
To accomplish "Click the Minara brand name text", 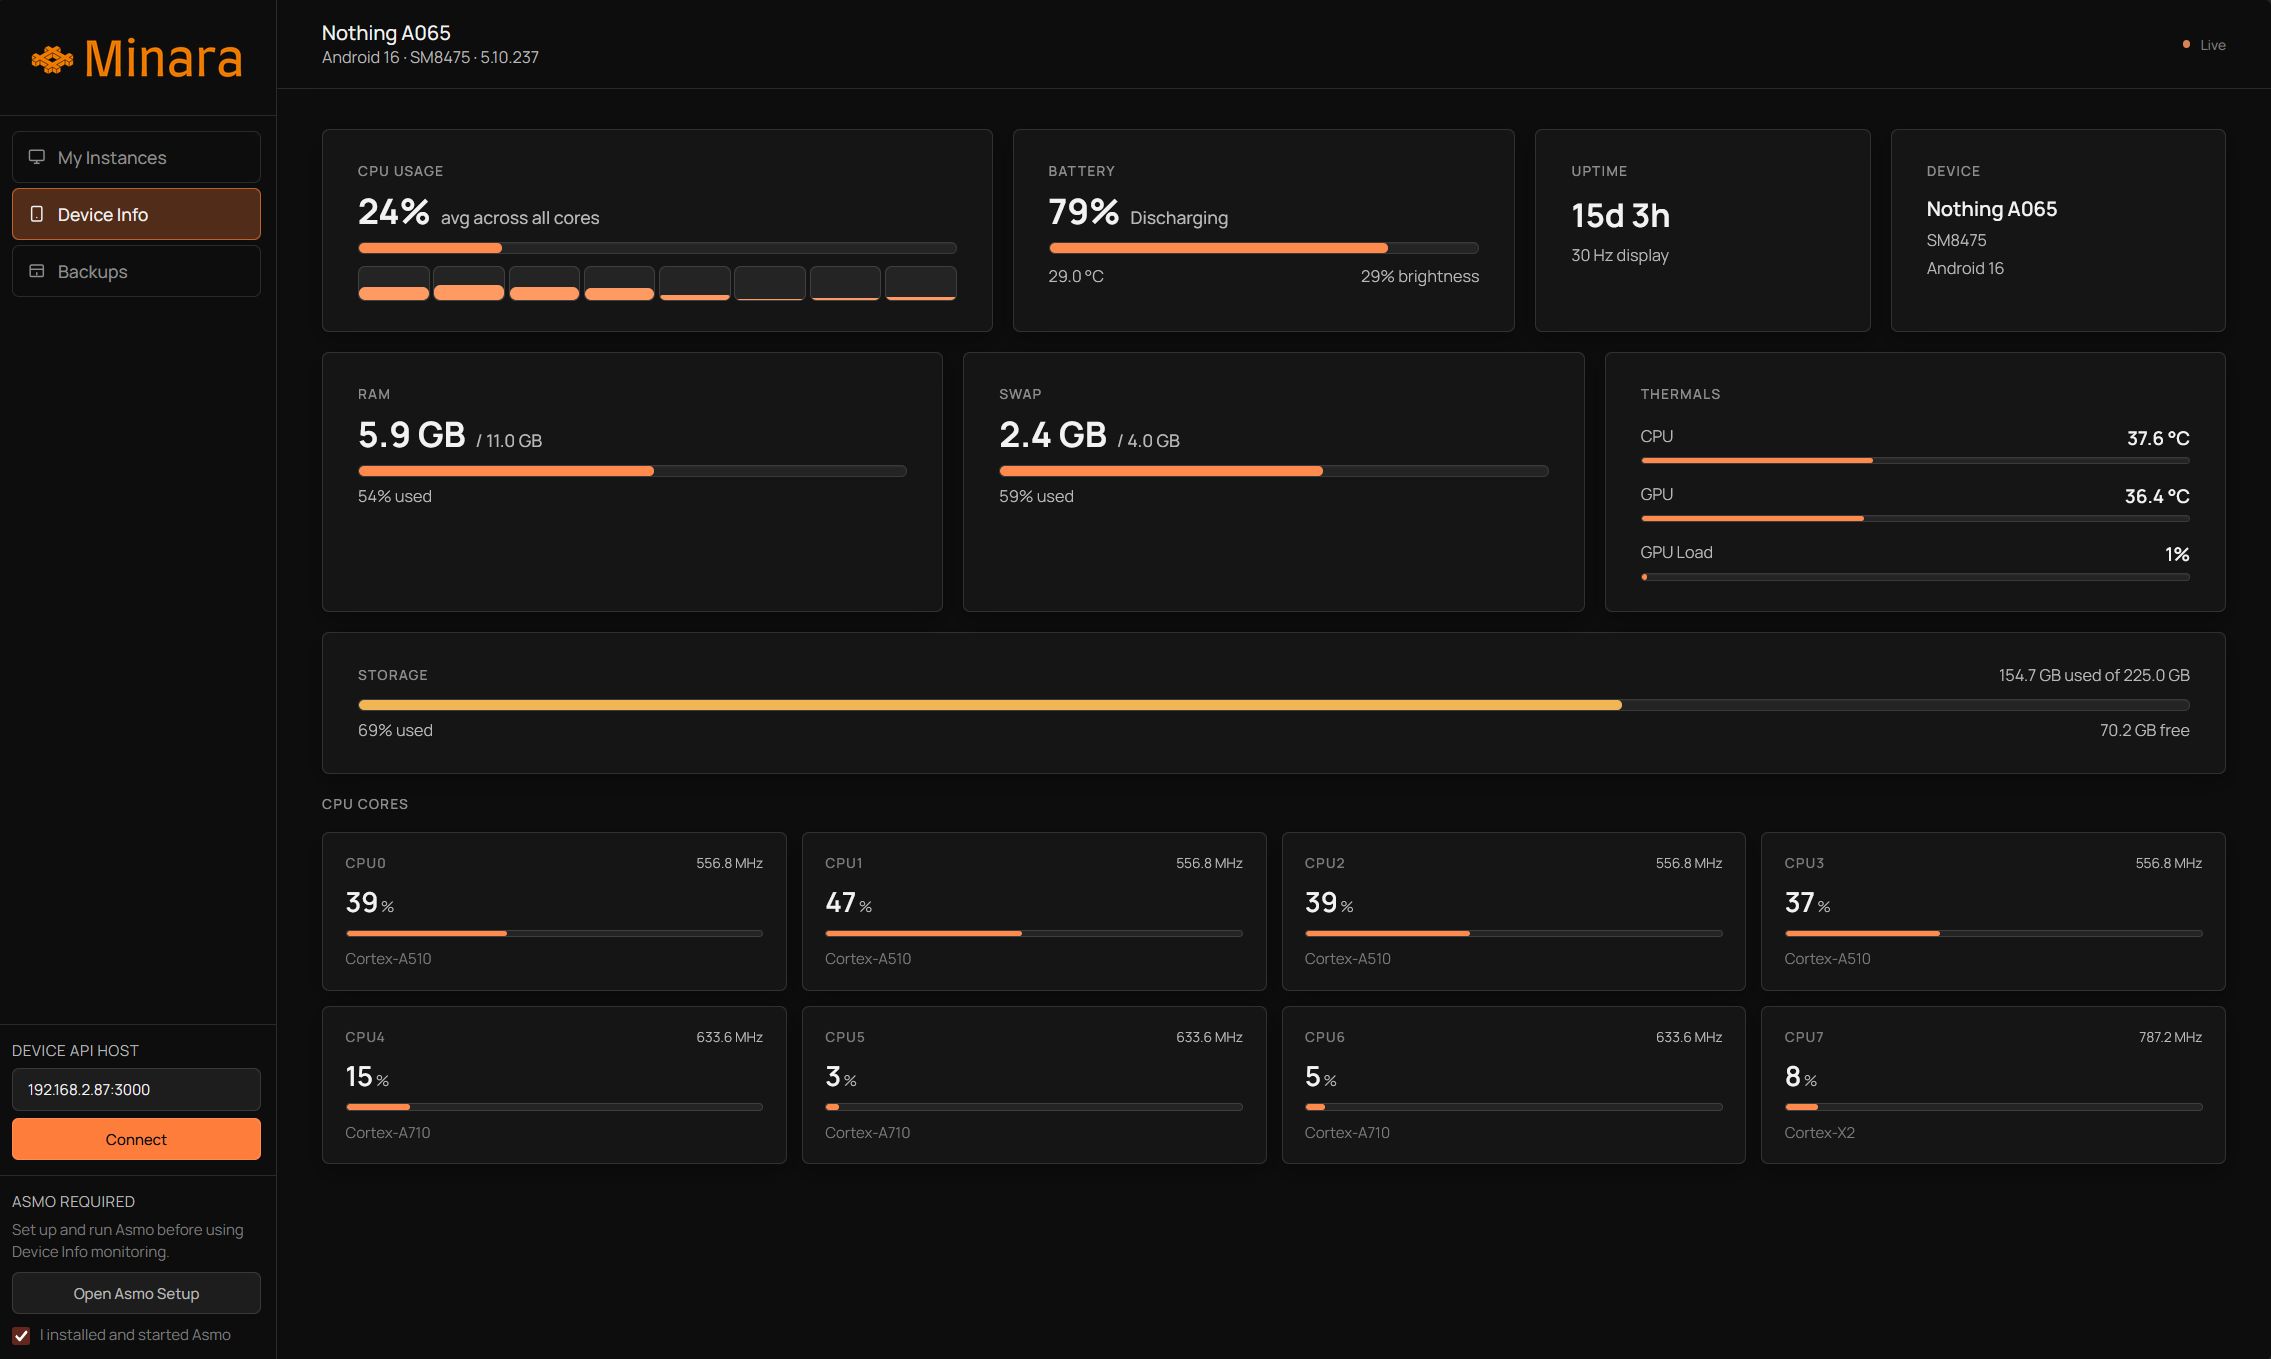I will (164, 58).
